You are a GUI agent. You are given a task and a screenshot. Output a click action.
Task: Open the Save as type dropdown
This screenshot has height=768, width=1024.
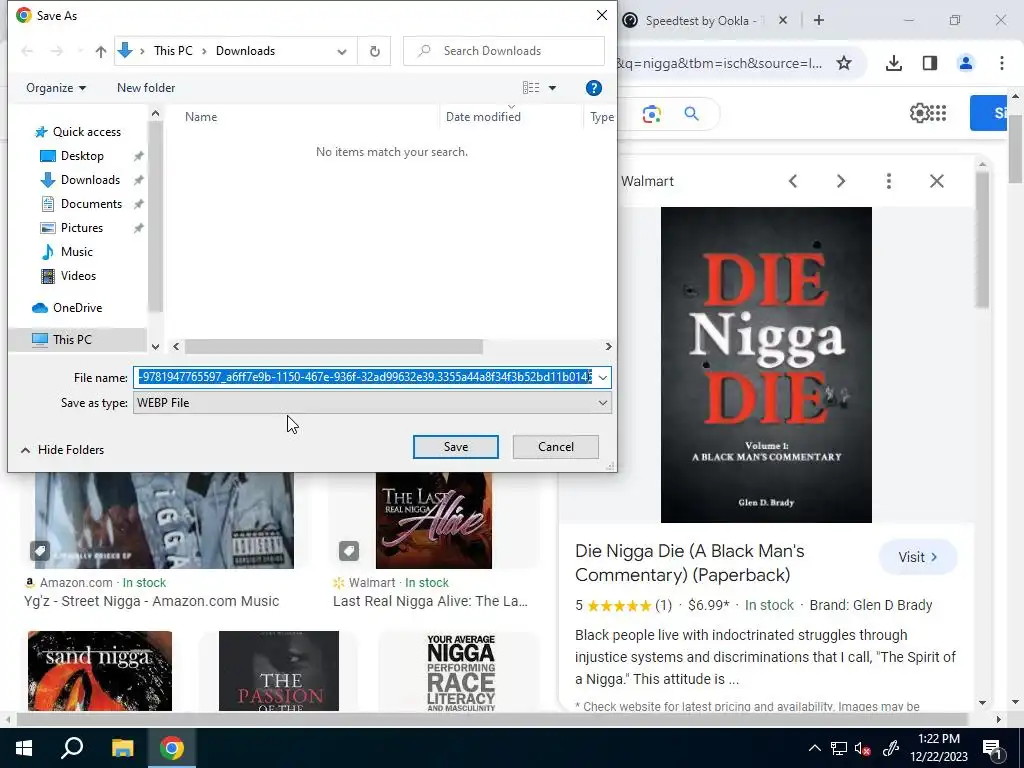[372, 403]
